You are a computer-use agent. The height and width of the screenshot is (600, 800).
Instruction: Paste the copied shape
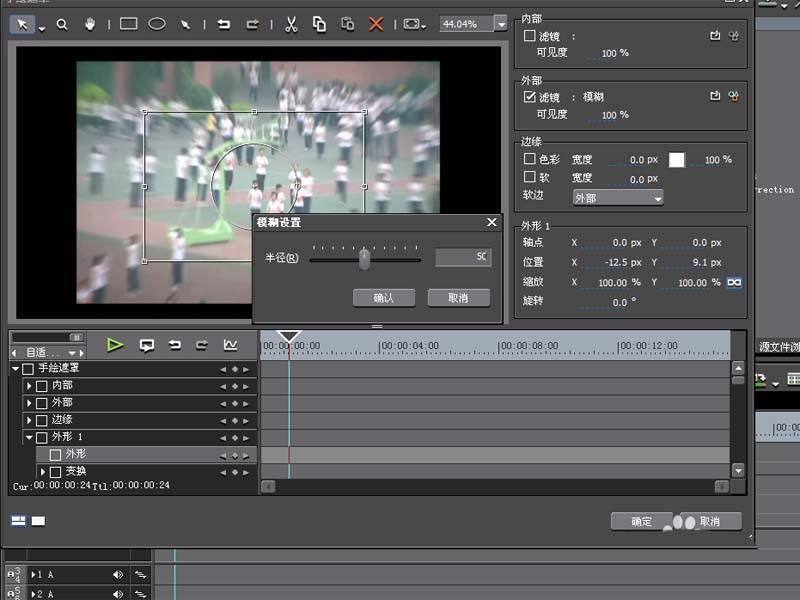[x=347, y=24]
